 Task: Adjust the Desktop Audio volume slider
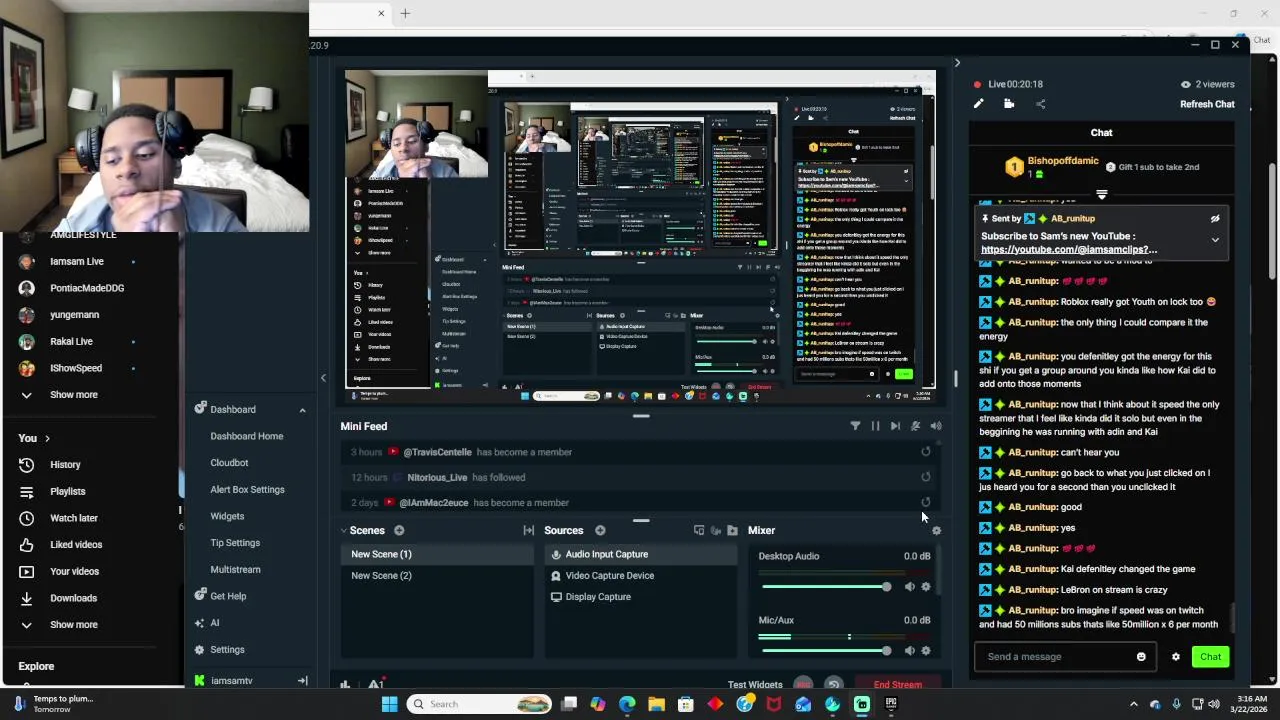(826, 587)
